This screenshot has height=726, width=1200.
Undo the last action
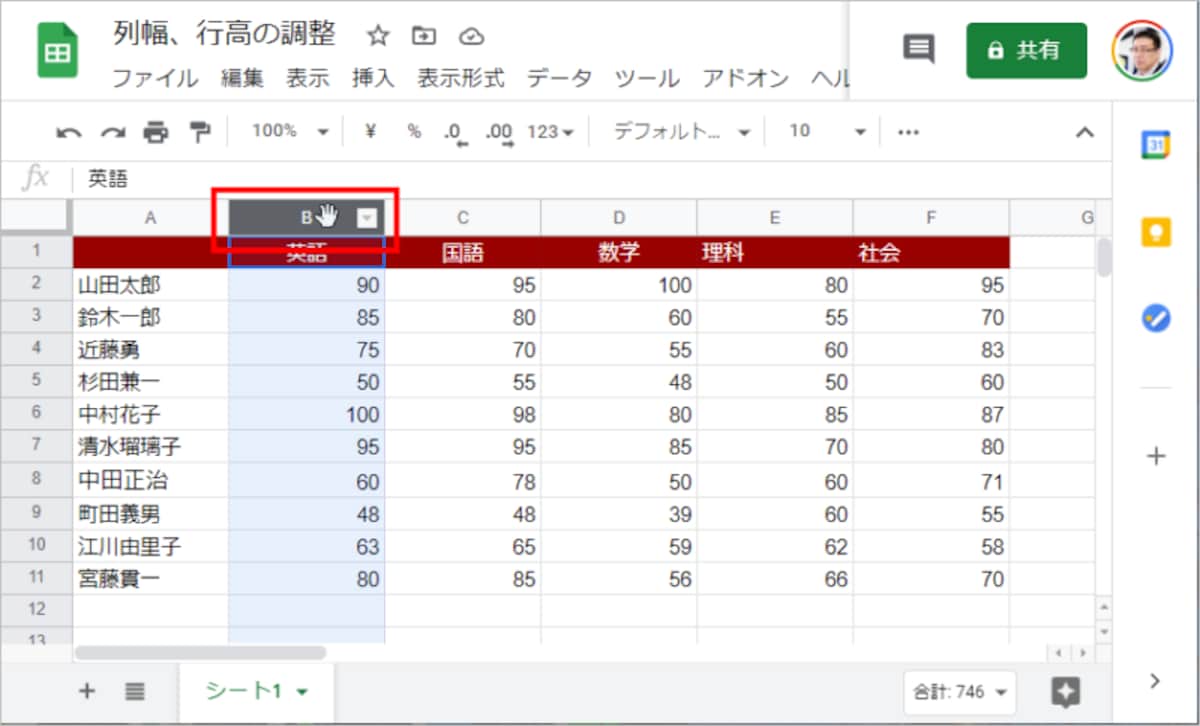pos(69,132)
